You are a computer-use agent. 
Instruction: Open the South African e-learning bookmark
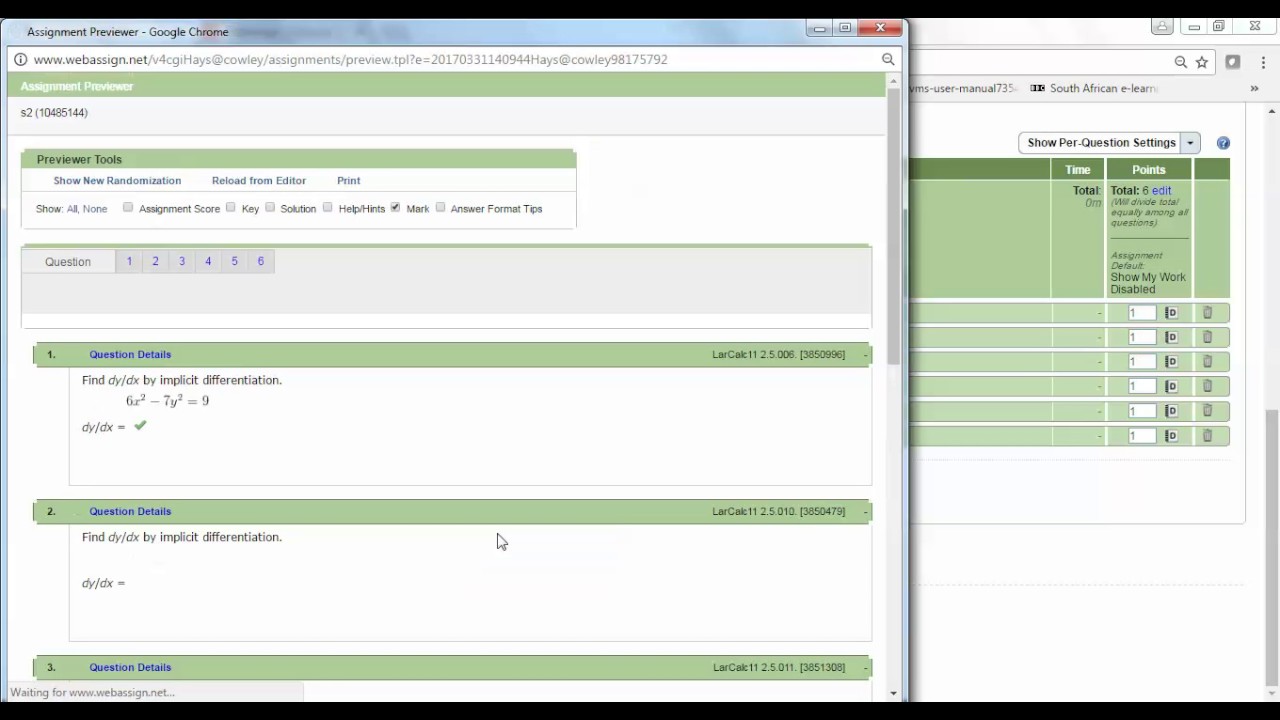[x=1094, y=88]
